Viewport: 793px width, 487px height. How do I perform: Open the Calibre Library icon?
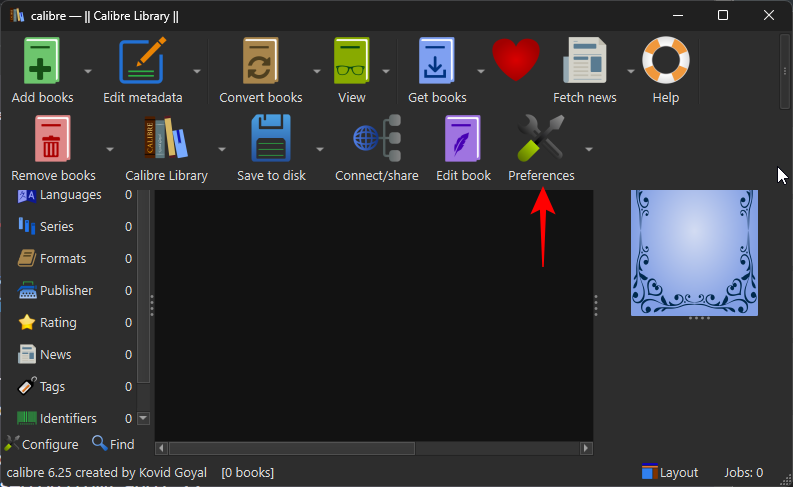[x=166, y=138]
